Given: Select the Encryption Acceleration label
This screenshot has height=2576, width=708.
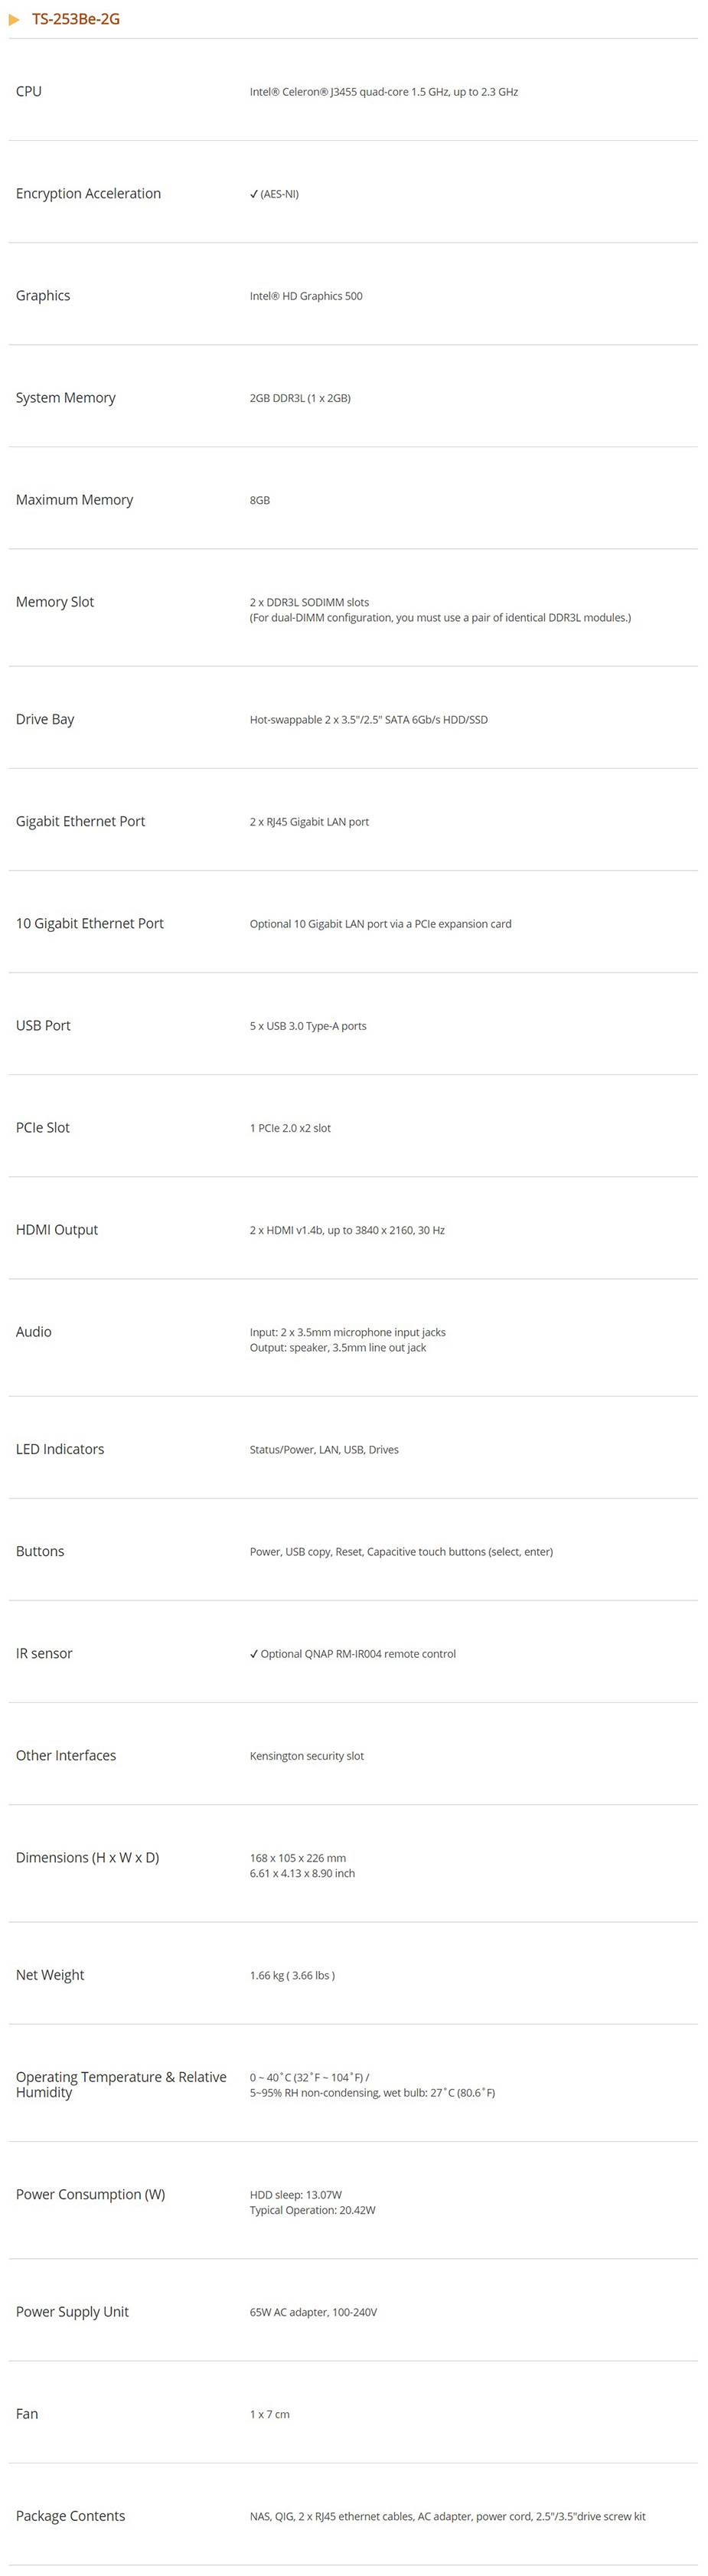Looking at the screenshot, I should pyautogui.click(x=88, y=194).
